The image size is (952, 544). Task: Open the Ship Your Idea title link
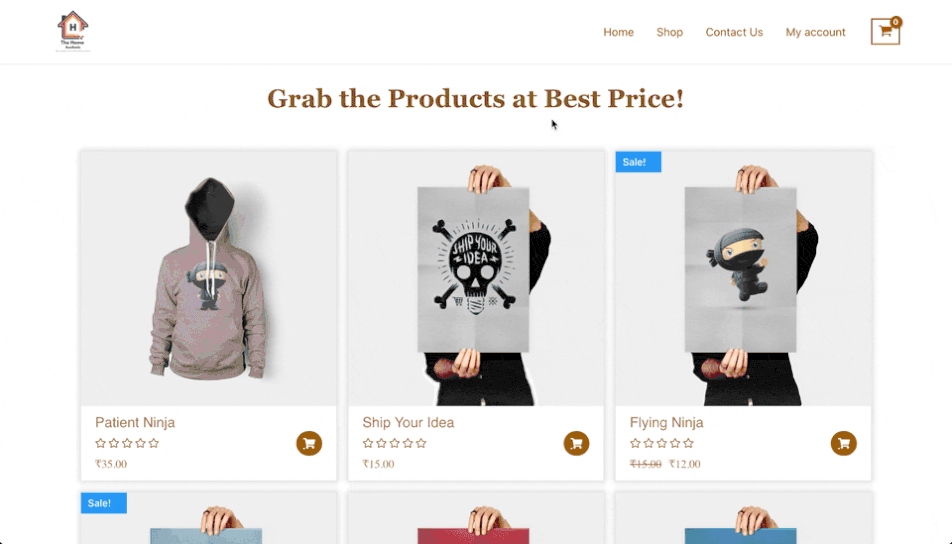[x=408, y=423]
